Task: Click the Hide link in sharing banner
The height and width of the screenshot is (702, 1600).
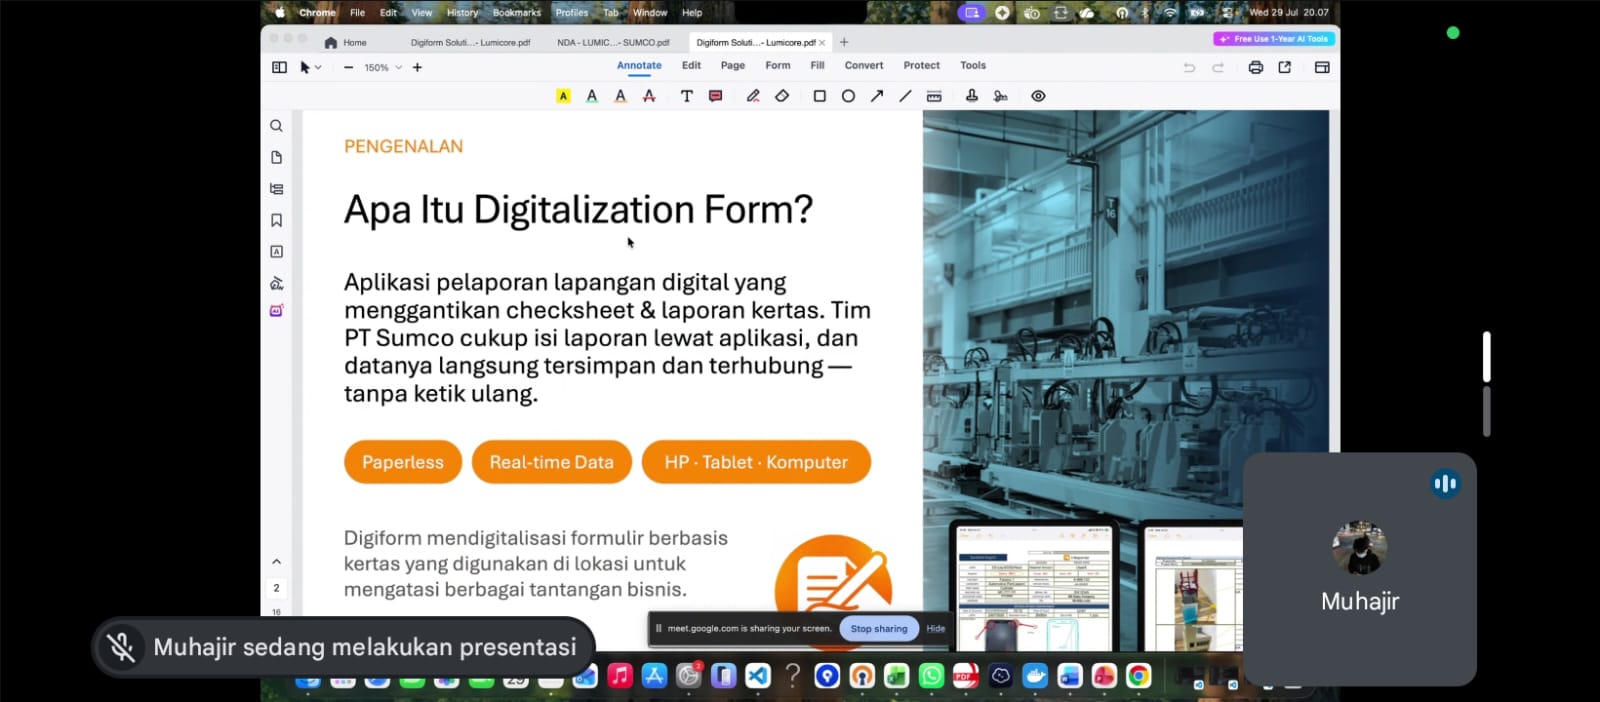Action: (x=936, y=629)
